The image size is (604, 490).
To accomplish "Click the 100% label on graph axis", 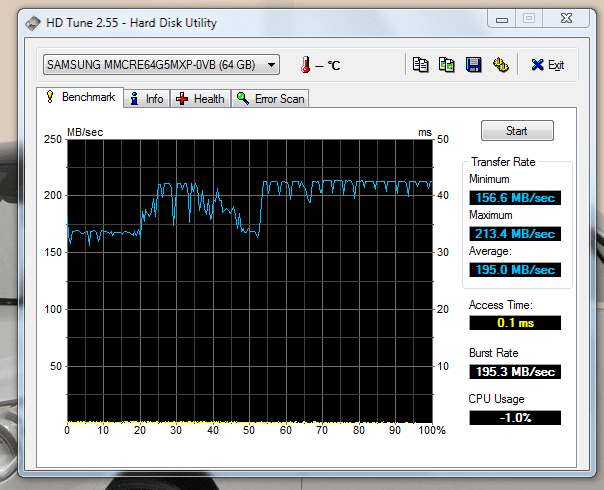I will click(432, 430).
